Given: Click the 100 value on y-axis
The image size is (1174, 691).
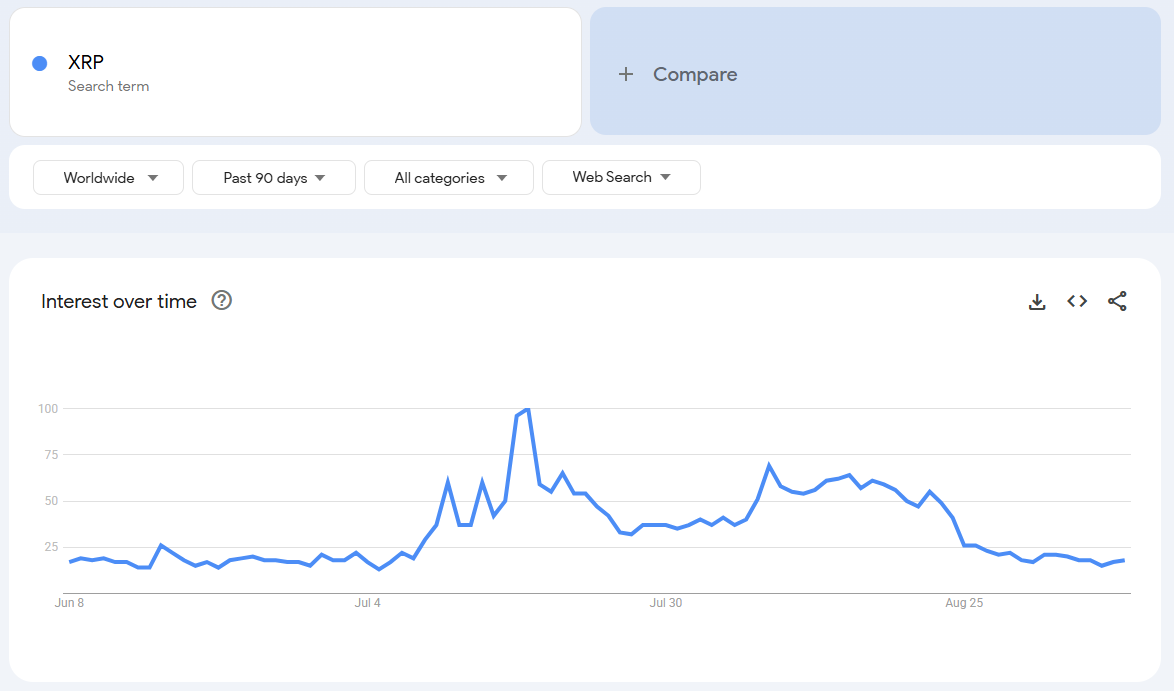Looking at the screenshot, I should [48, 408].
